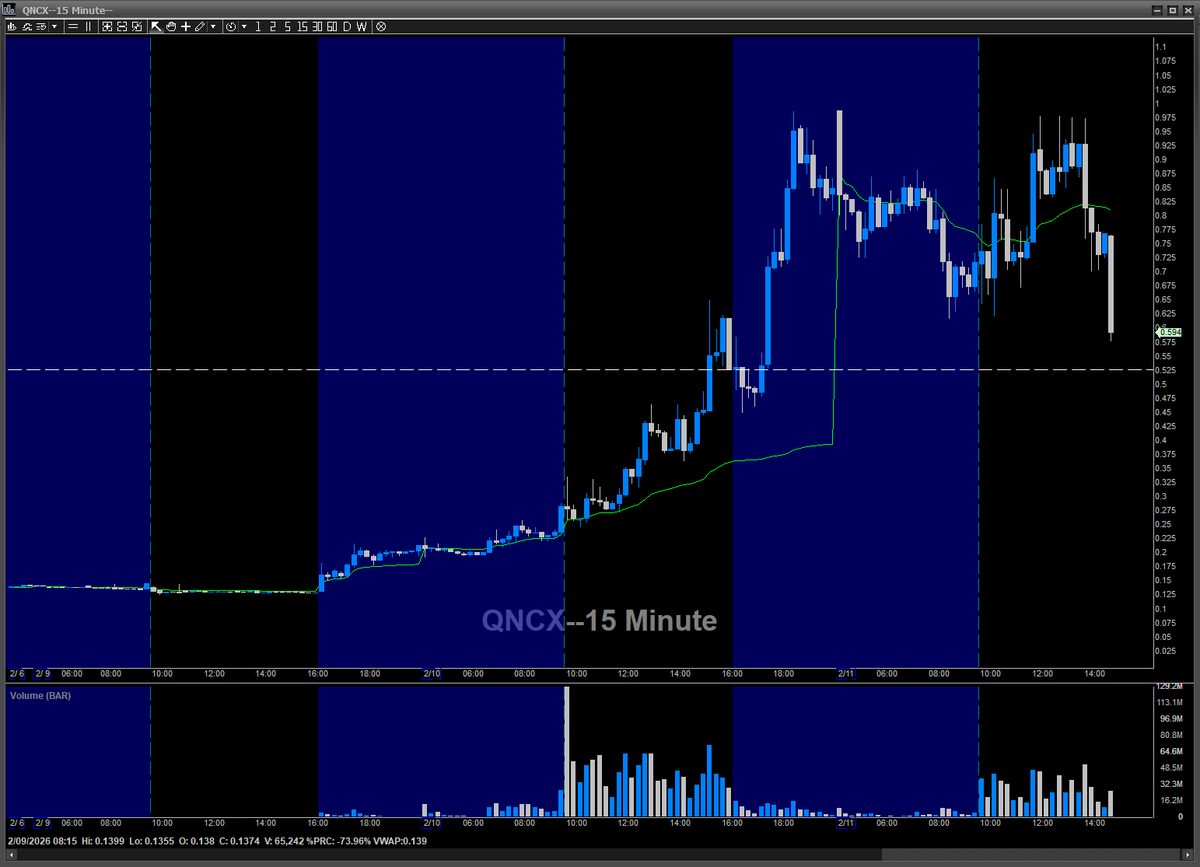
Task: Select the crosshair cursor tool
Action: pyautogui.click(x=185, y=27)
